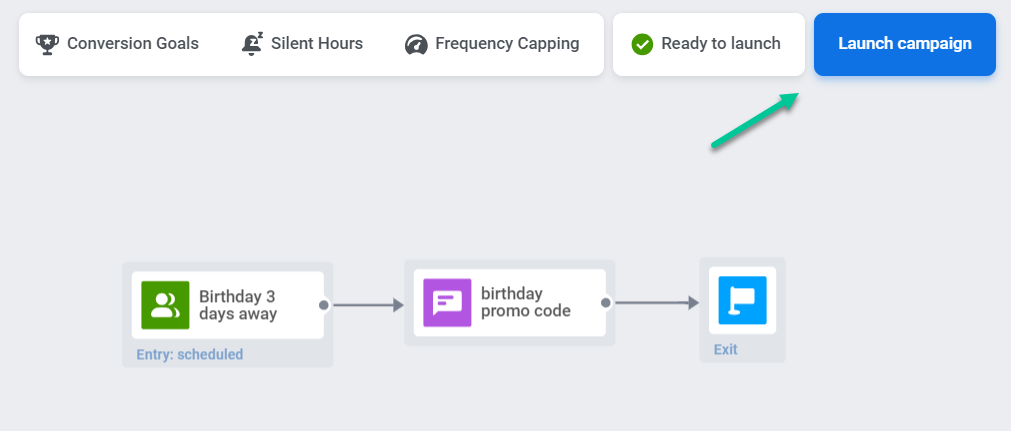Screen dimensions: 1011x431
Task: Launch the campaign
Action: (x=904, y=44)
